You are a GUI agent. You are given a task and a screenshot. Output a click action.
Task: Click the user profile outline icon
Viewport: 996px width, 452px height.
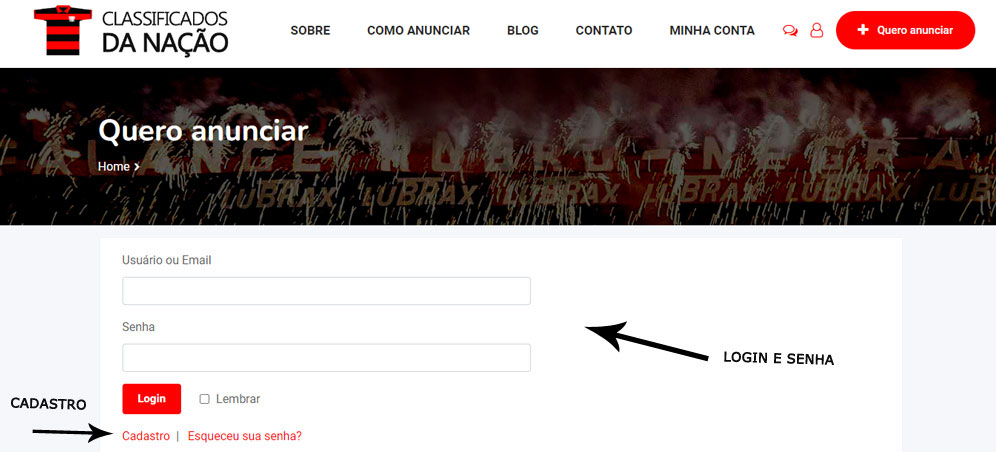coord(817,30)
